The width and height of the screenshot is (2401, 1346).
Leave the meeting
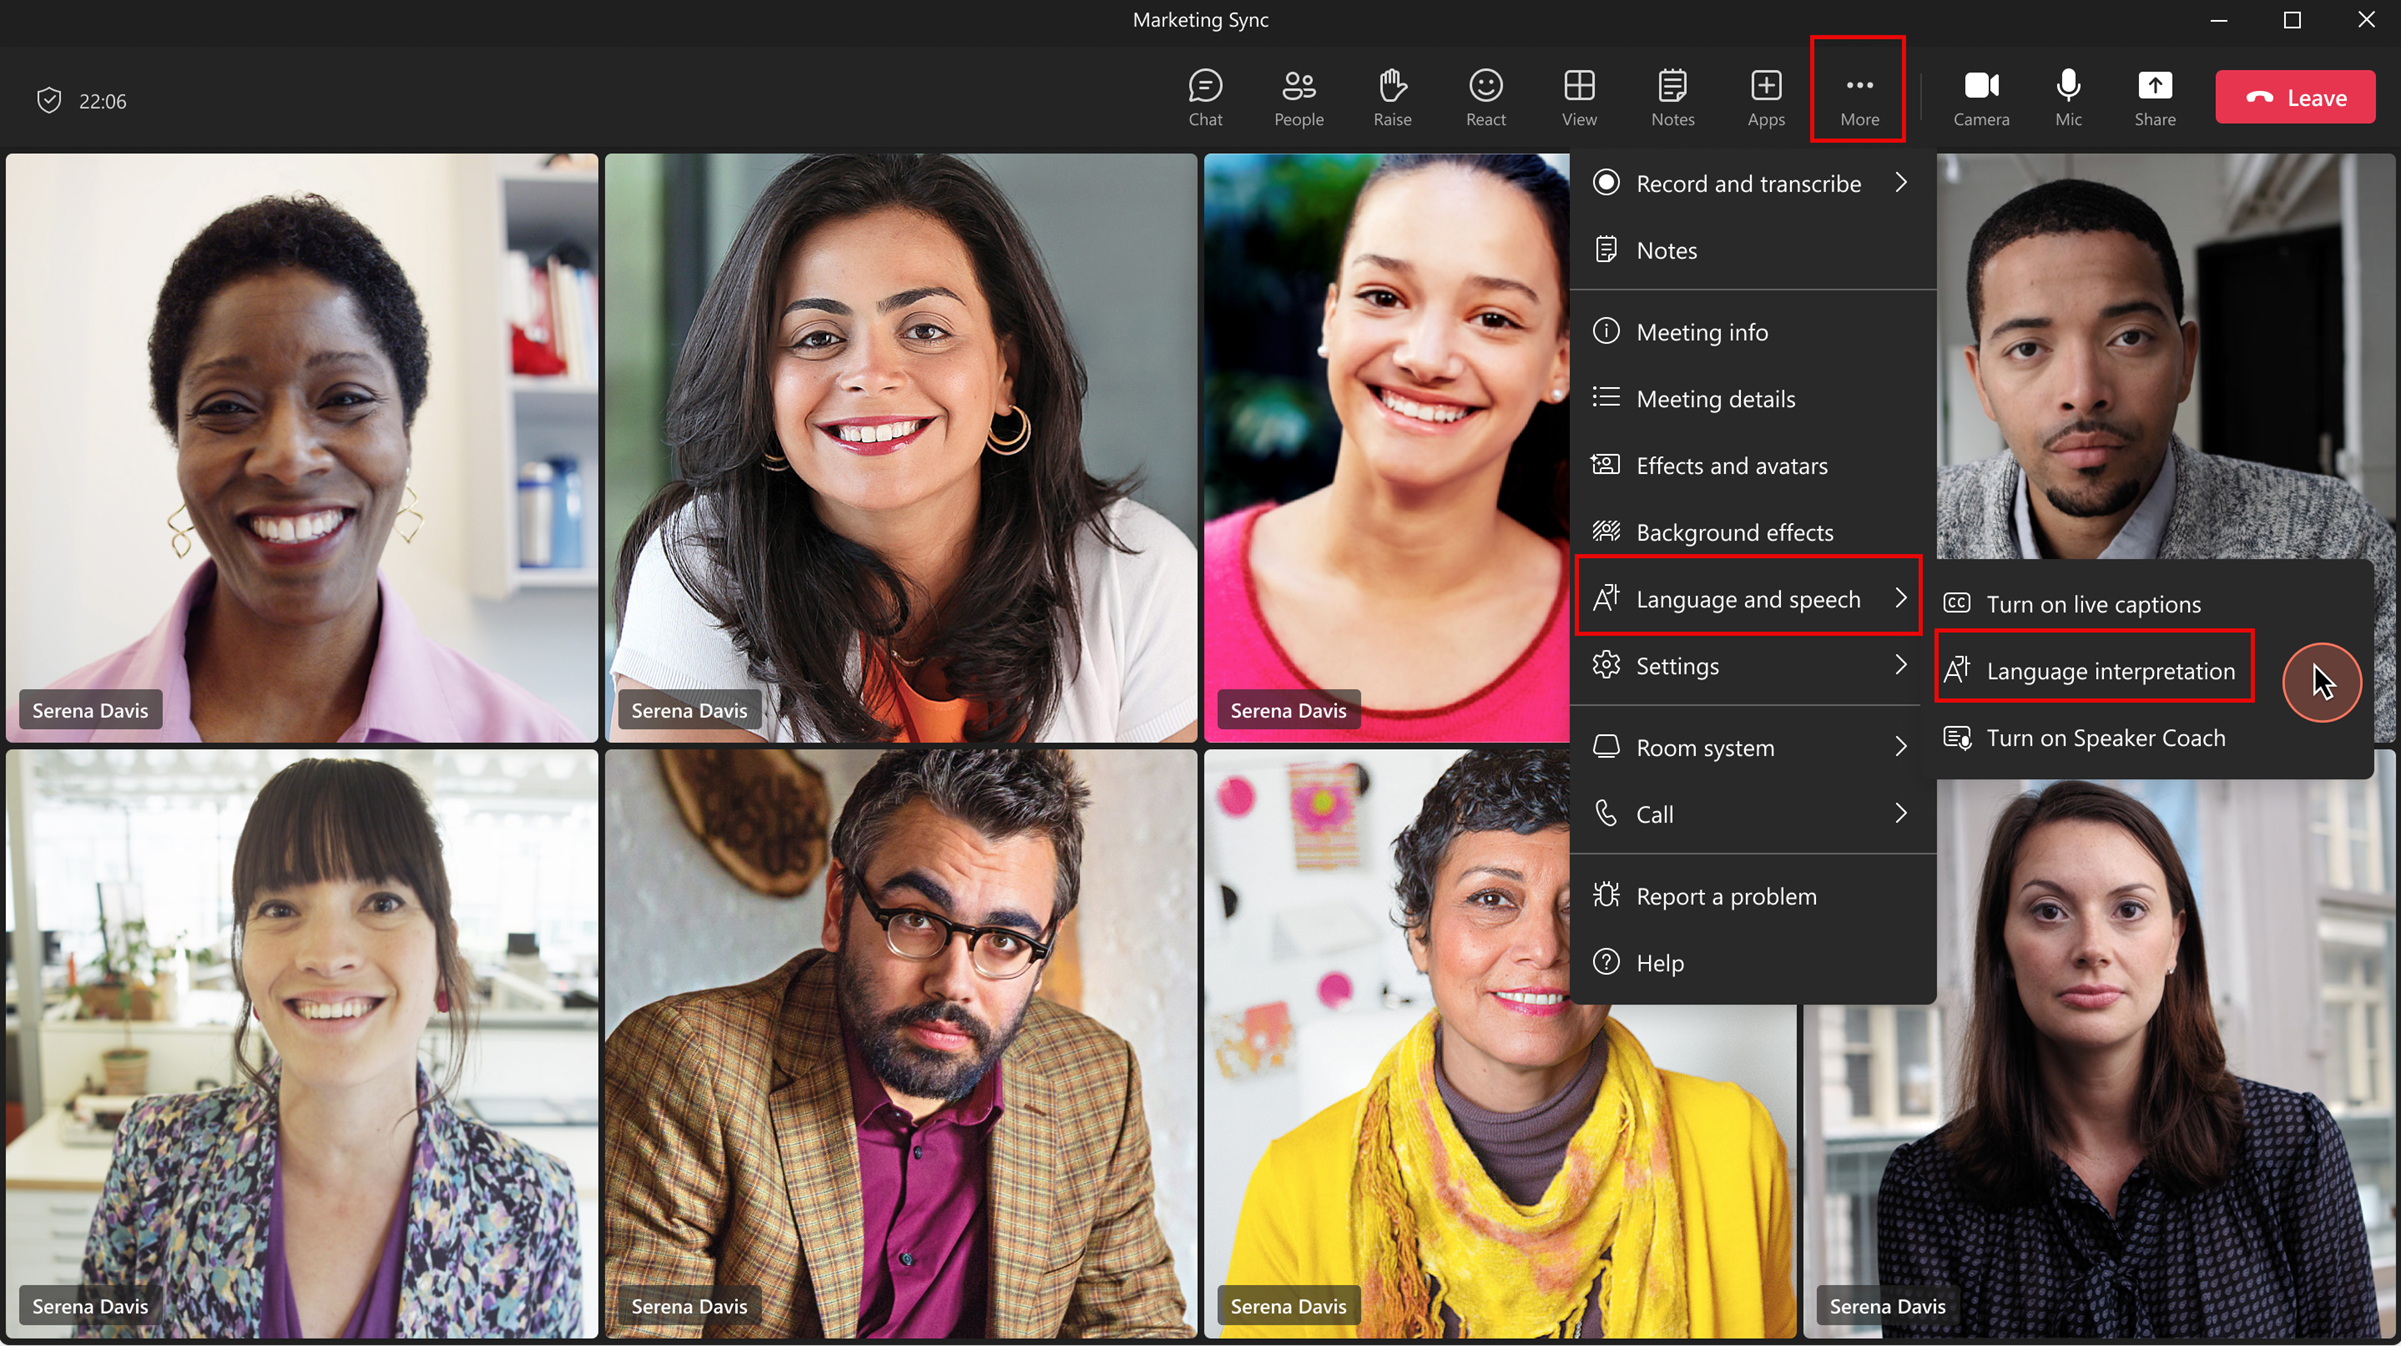[x=2294, y=97]
